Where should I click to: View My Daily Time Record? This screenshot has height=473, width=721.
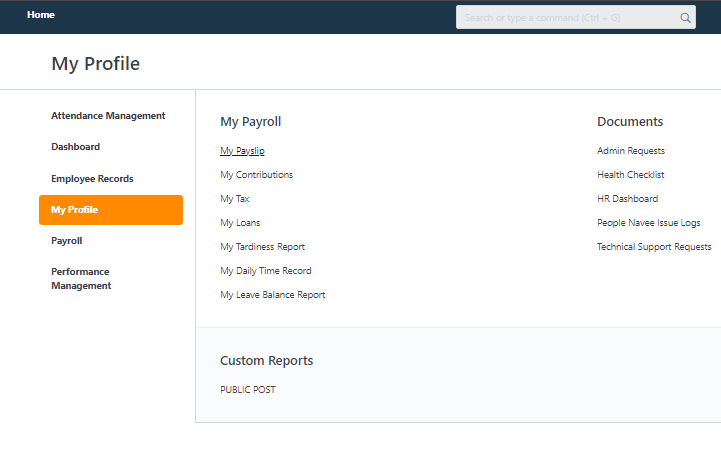[x=265, y=271]
